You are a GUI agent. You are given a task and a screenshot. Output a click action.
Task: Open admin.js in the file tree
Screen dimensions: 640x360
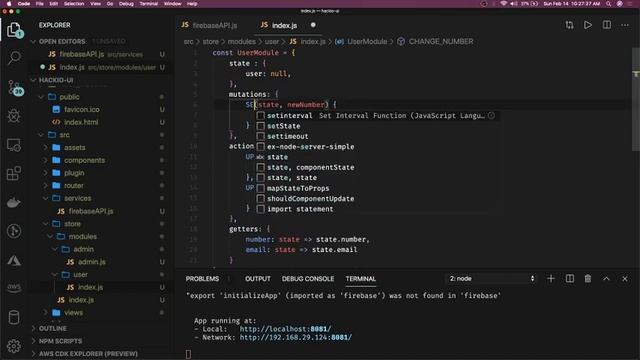(x=92, y=262)
